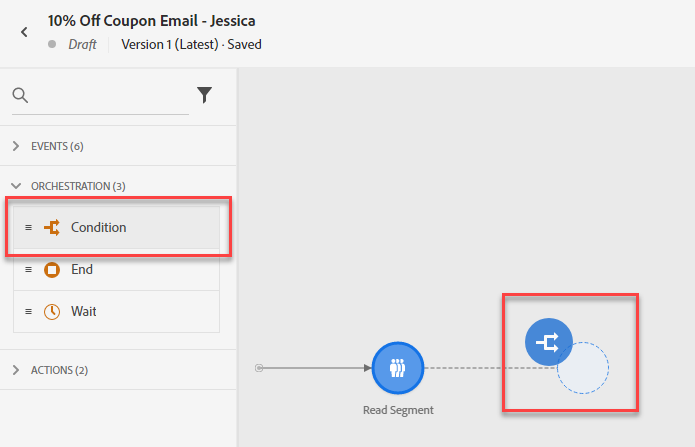Click the End label in palette
Viewport: 695px width, 447px height.
(82, 270)
